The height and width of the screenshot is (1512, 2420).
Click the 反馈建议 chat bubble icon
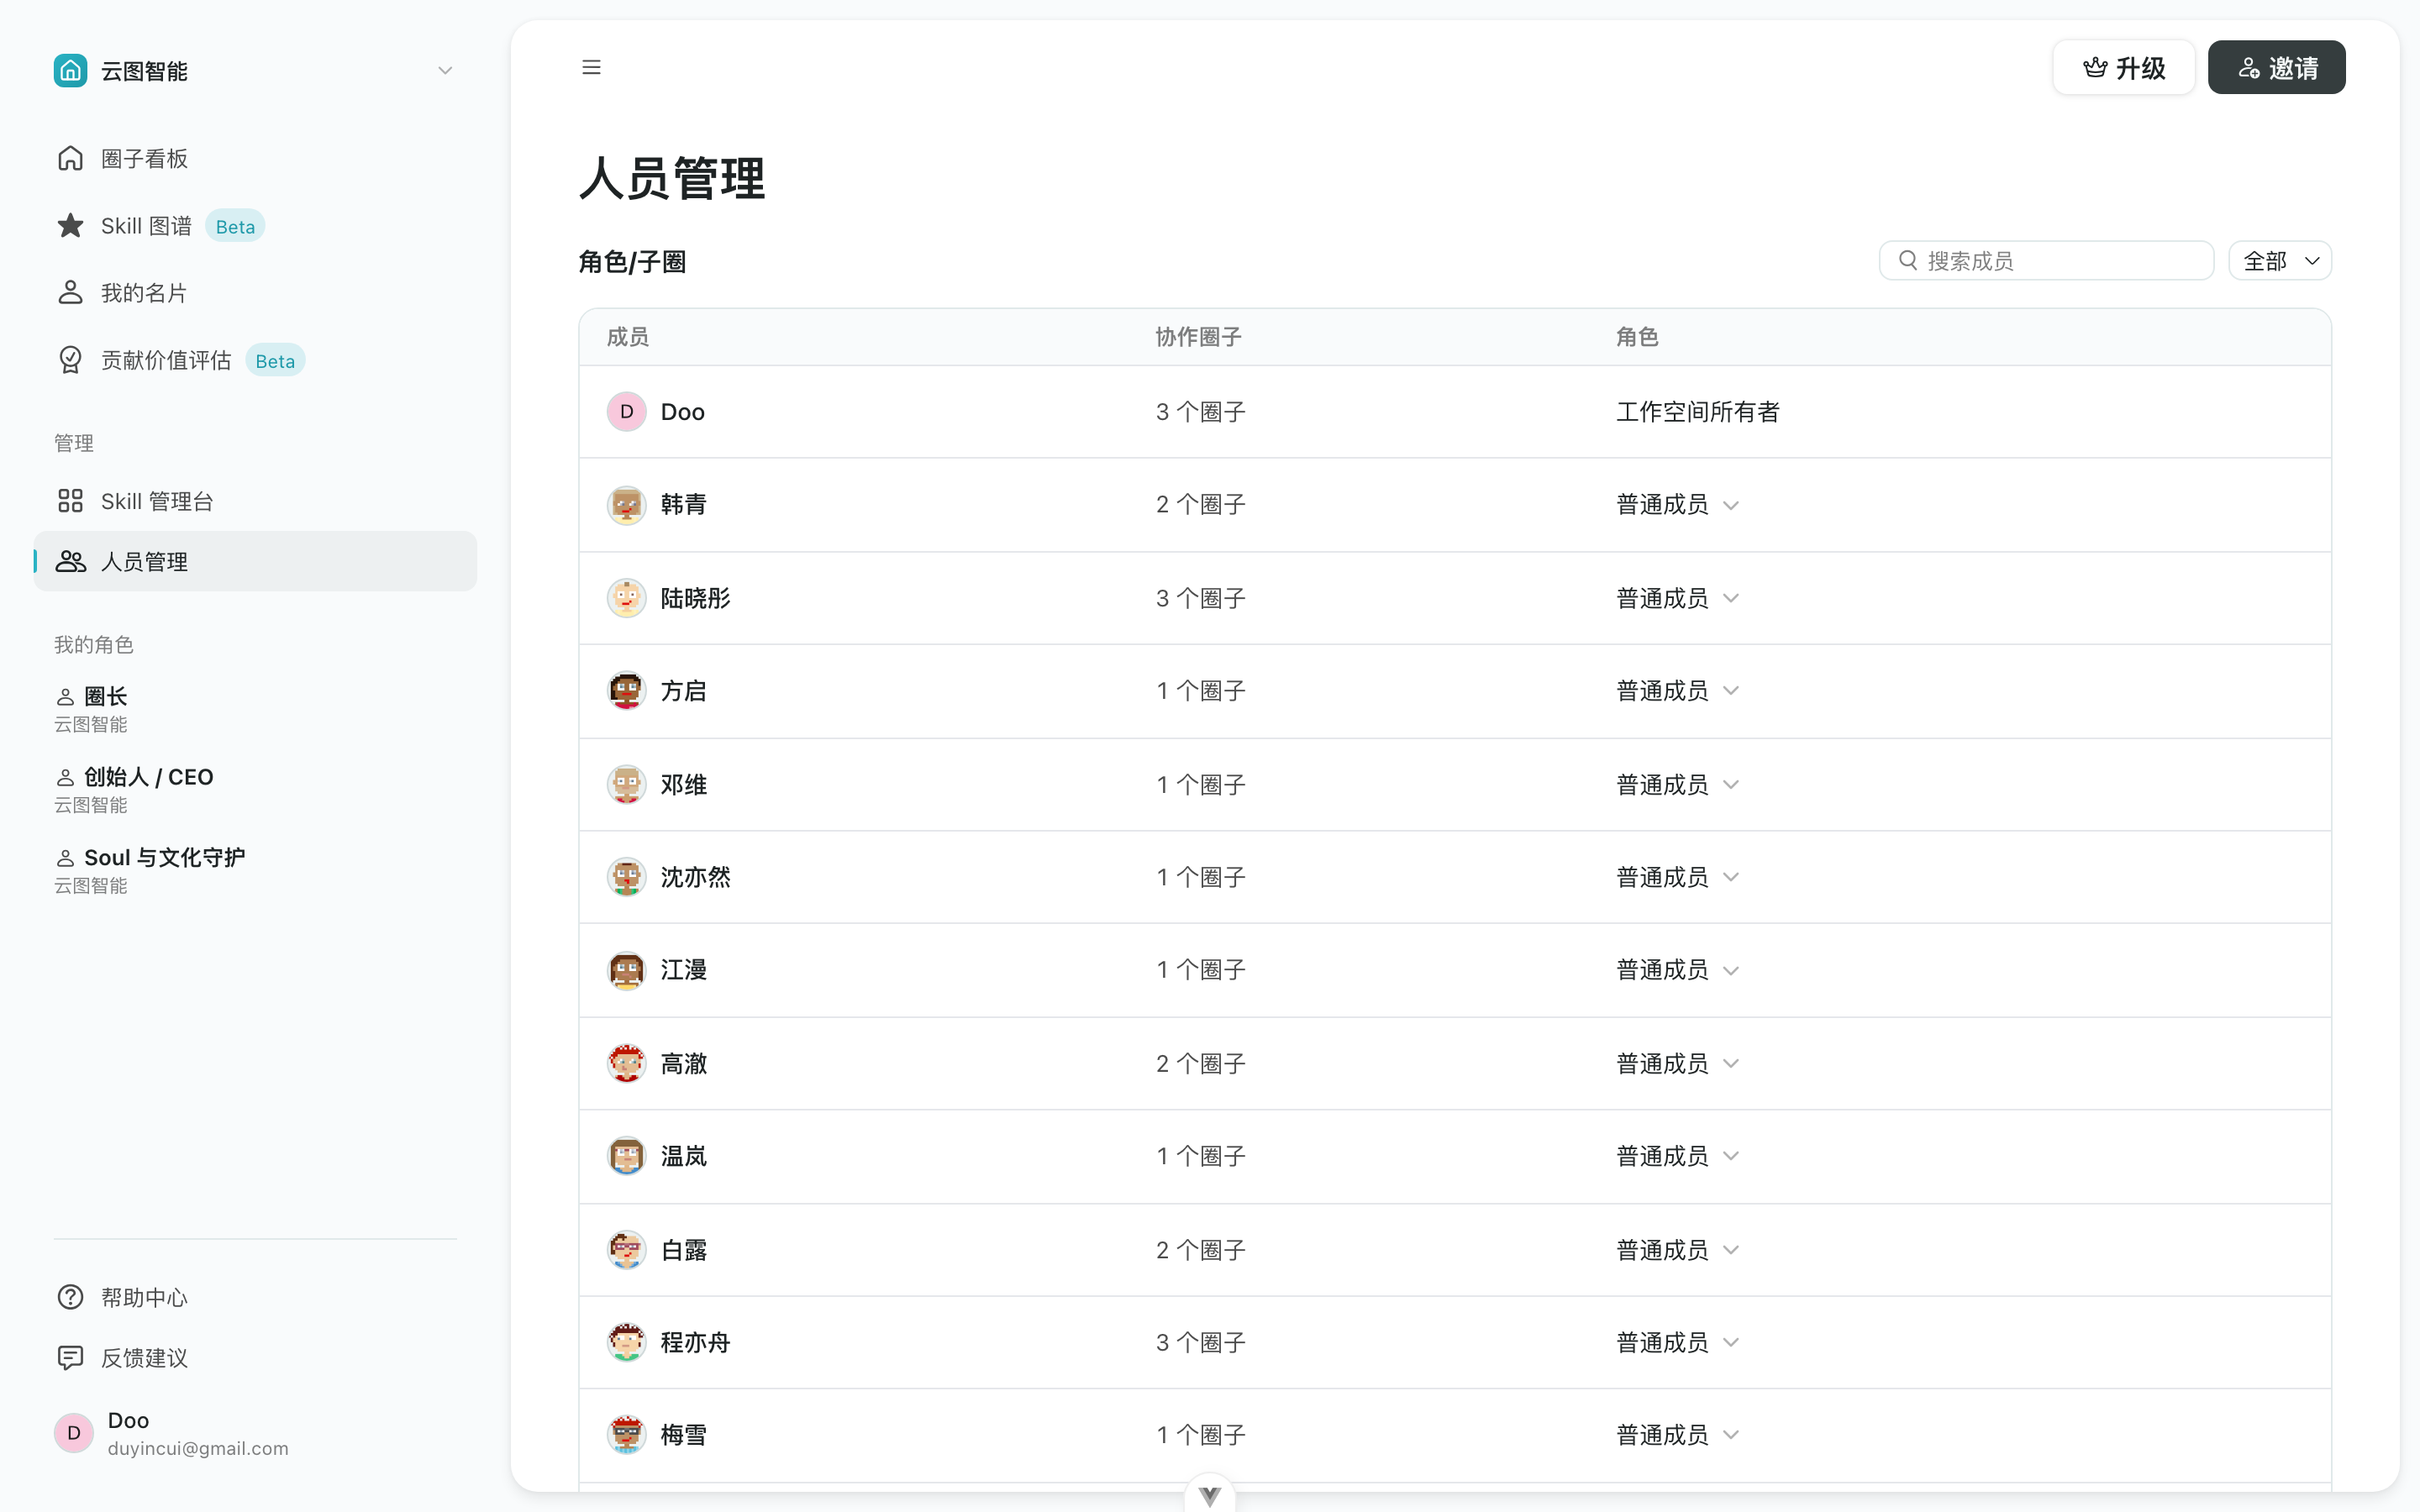tap(70, 1358)
